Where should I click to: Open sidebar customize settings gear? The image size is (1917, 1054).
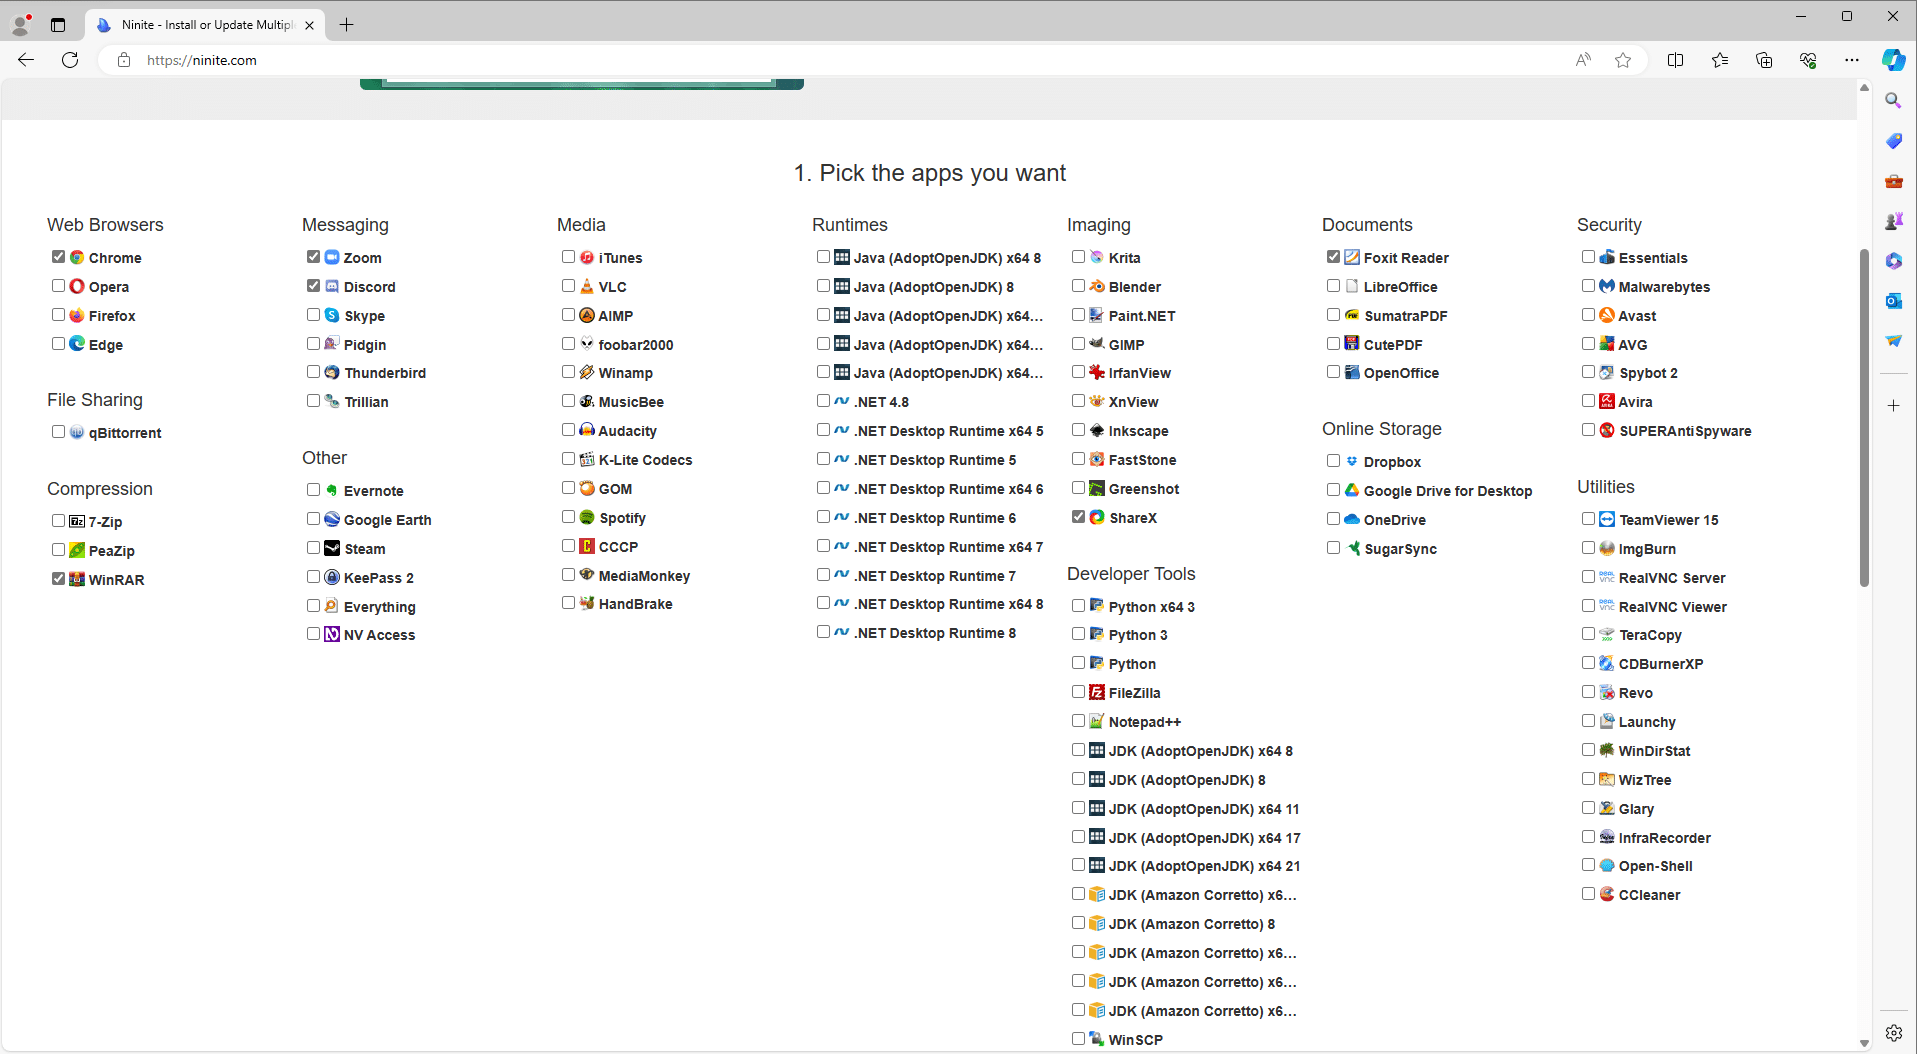[x=1893, y=1033]
